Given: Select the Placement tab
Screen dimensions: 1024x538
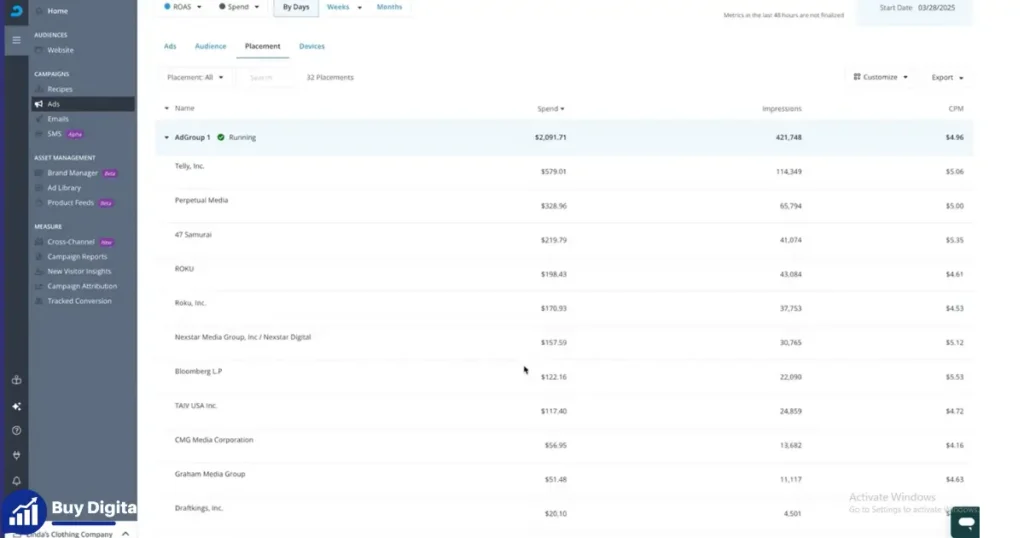Looking at the screenshot, I should tap(263, 46).
